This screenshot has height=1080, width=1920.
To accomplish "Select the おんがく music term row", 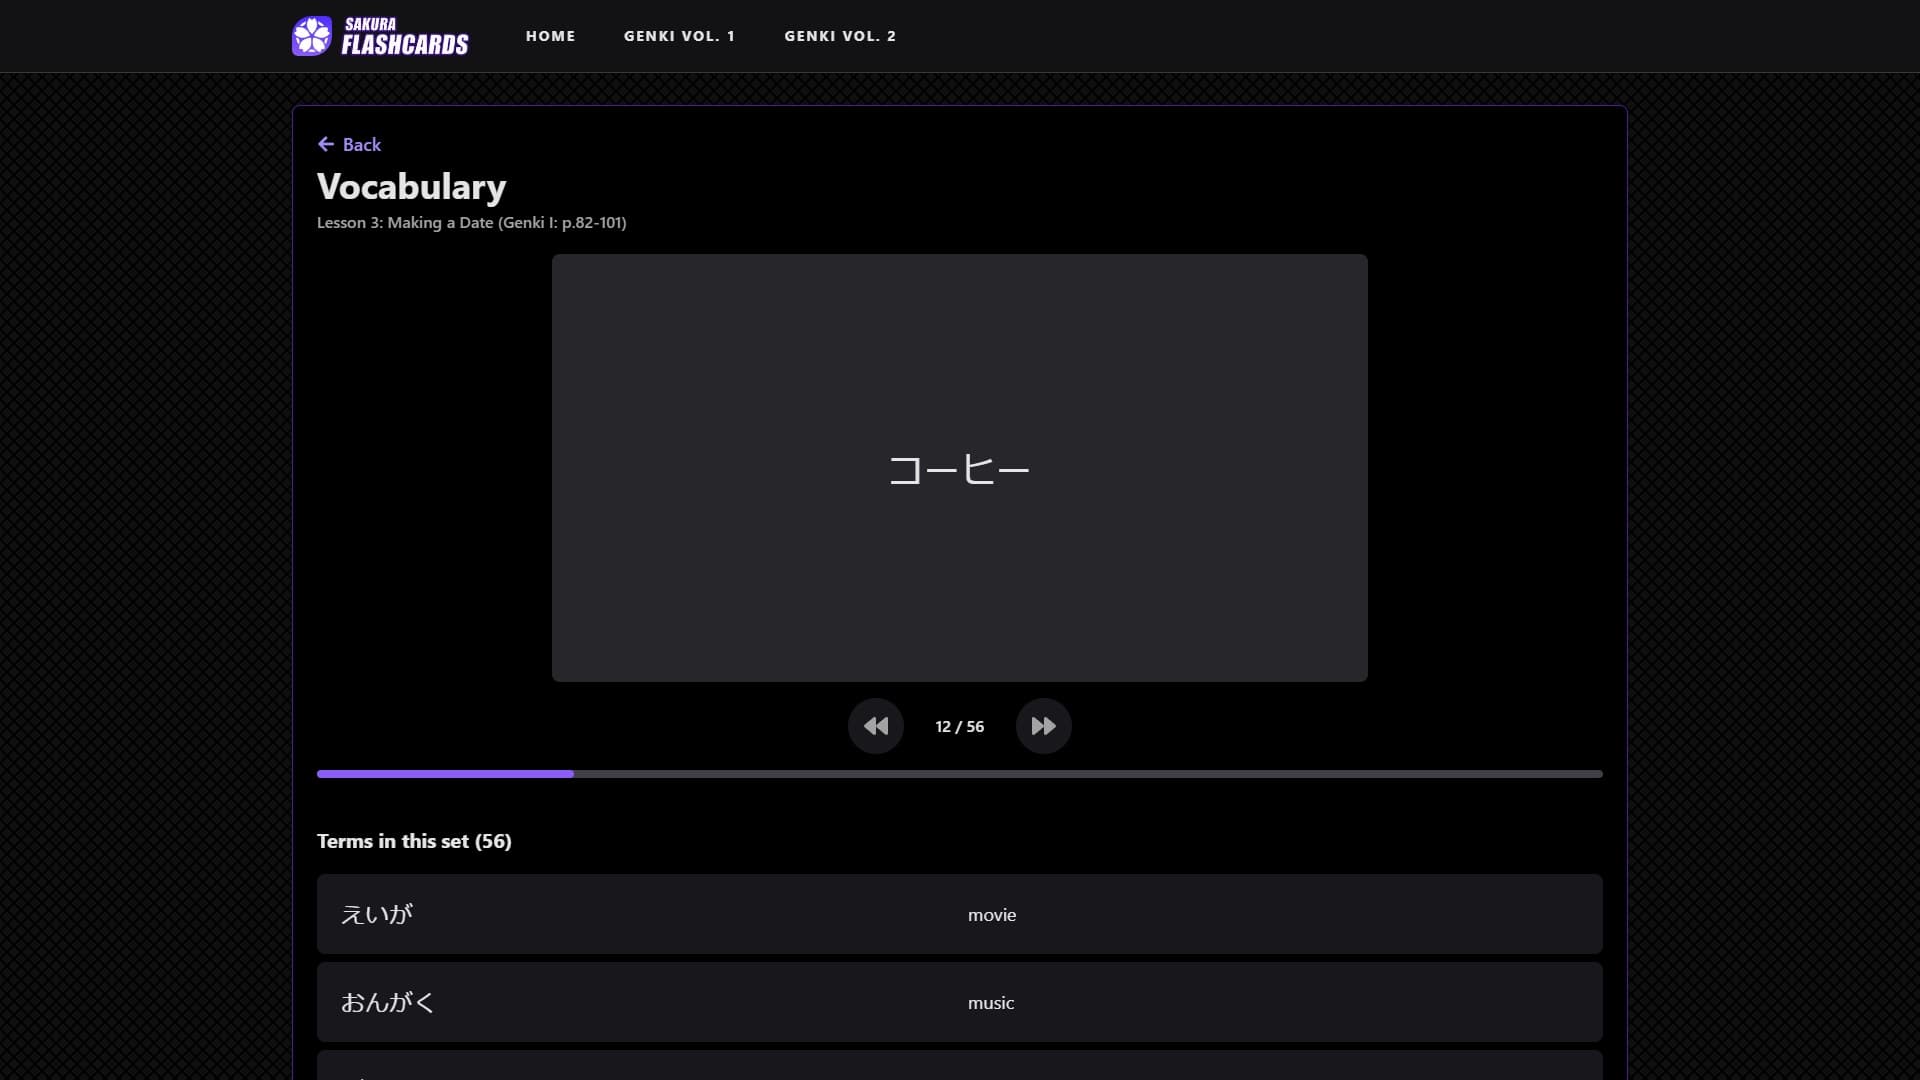I will pyautogui.click(x=959, y=1002).
